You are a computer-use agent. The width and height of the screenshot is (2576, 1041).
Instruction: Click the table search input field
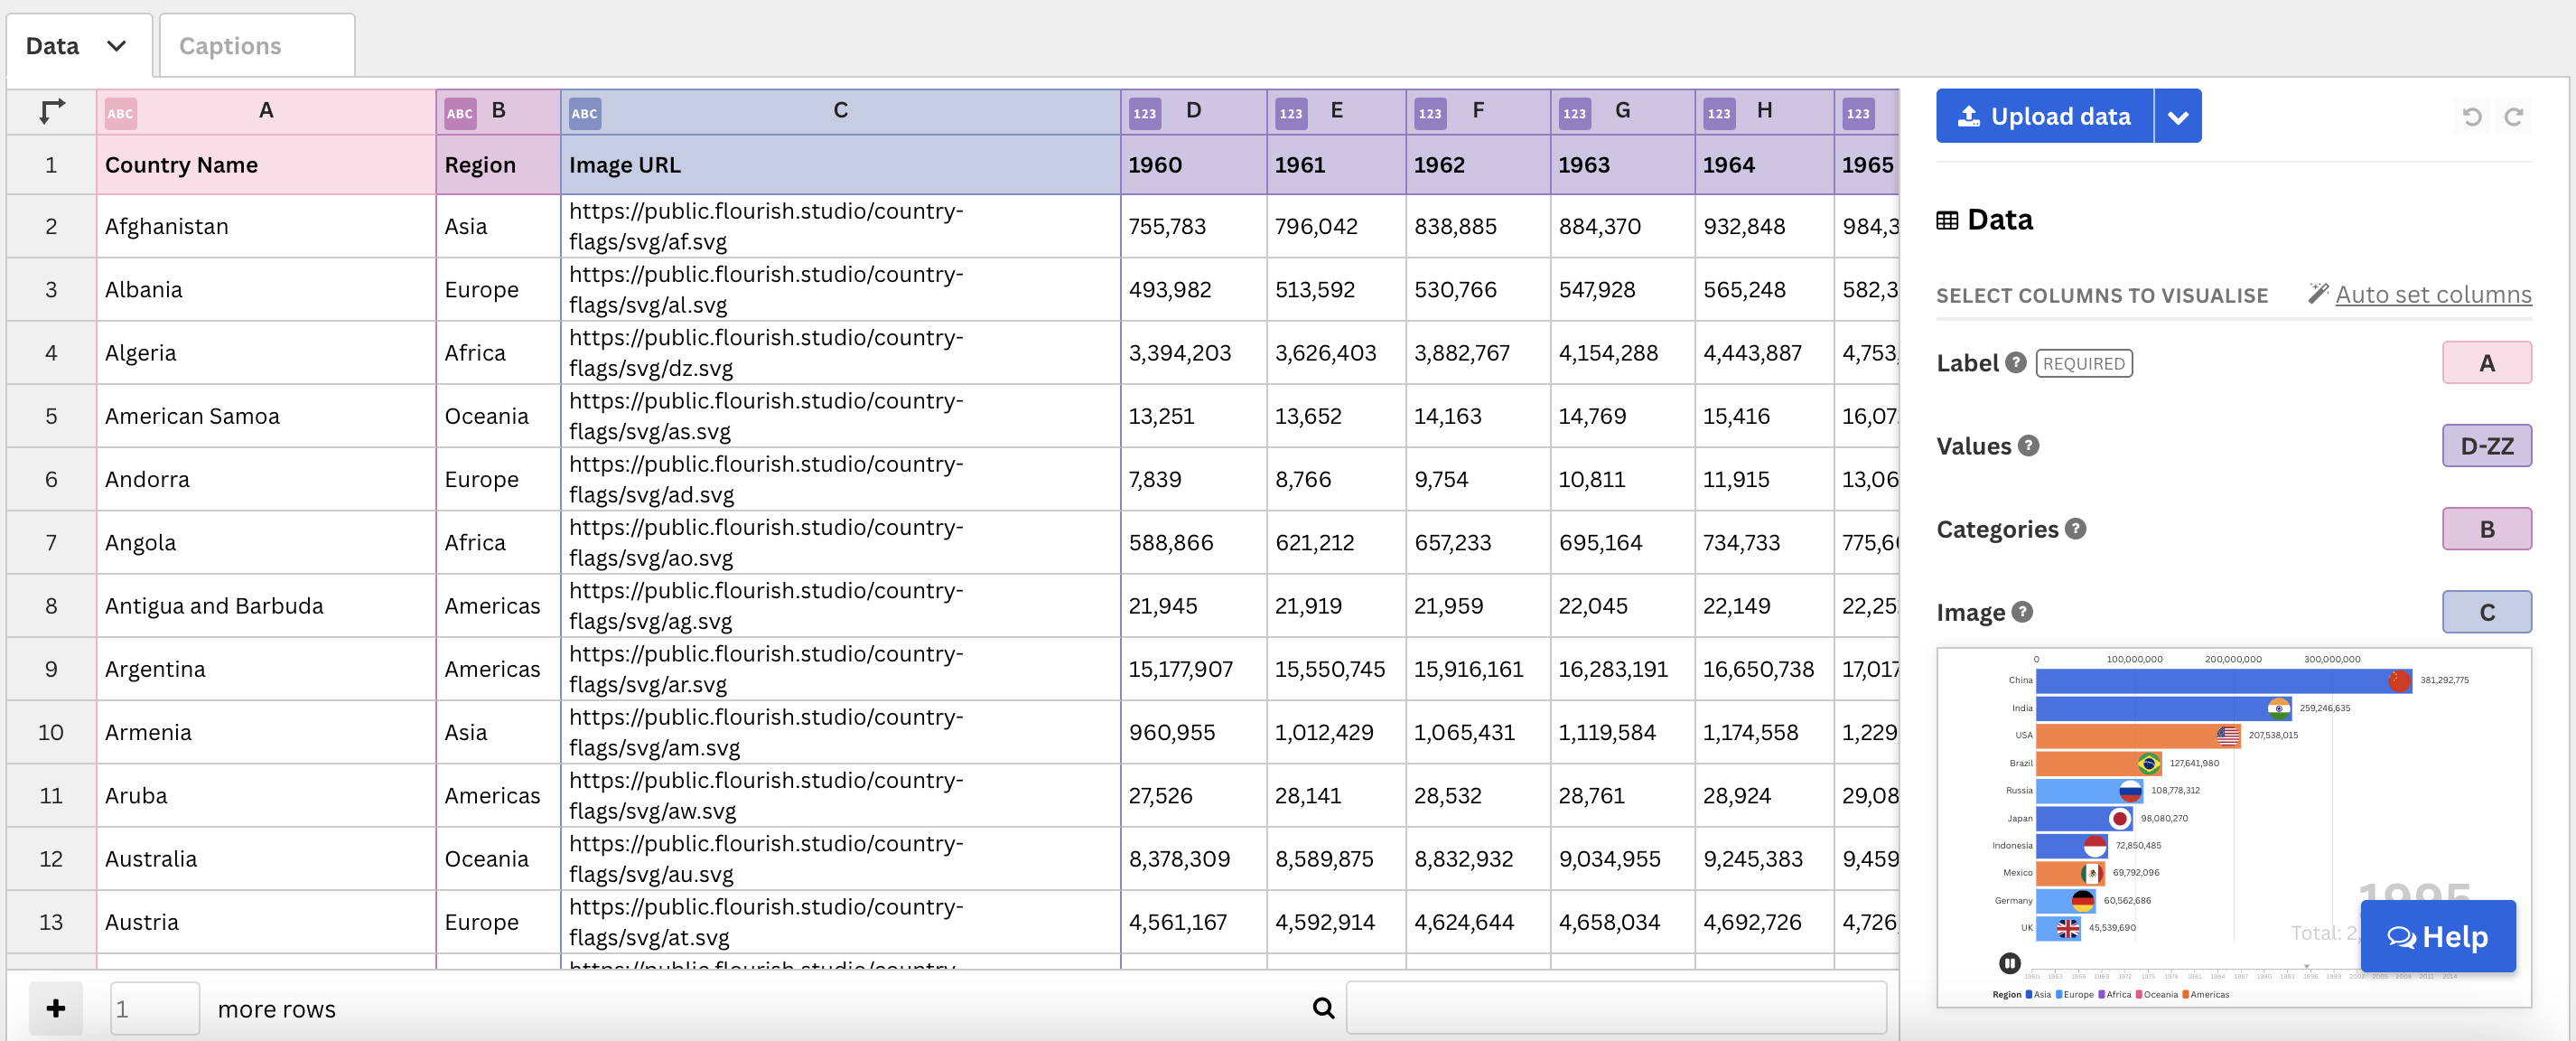click(1616, 1008)
